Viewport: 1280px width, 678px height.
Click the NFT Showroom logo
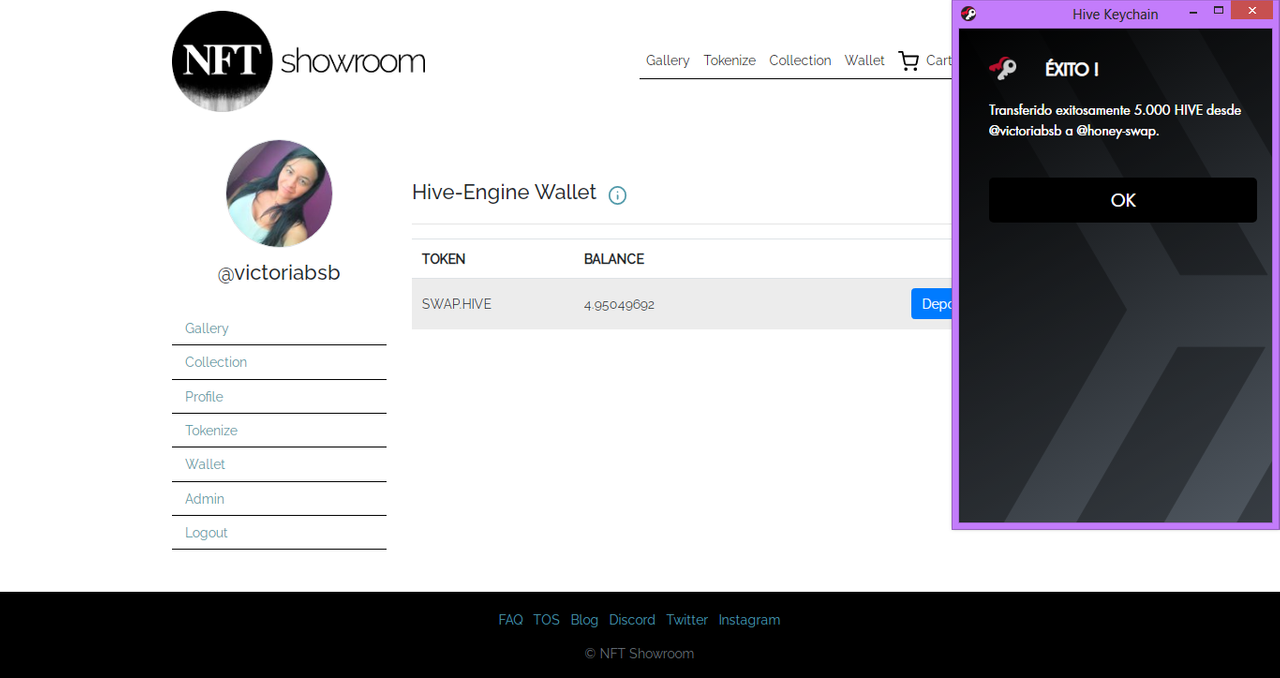tap(298, 61)
